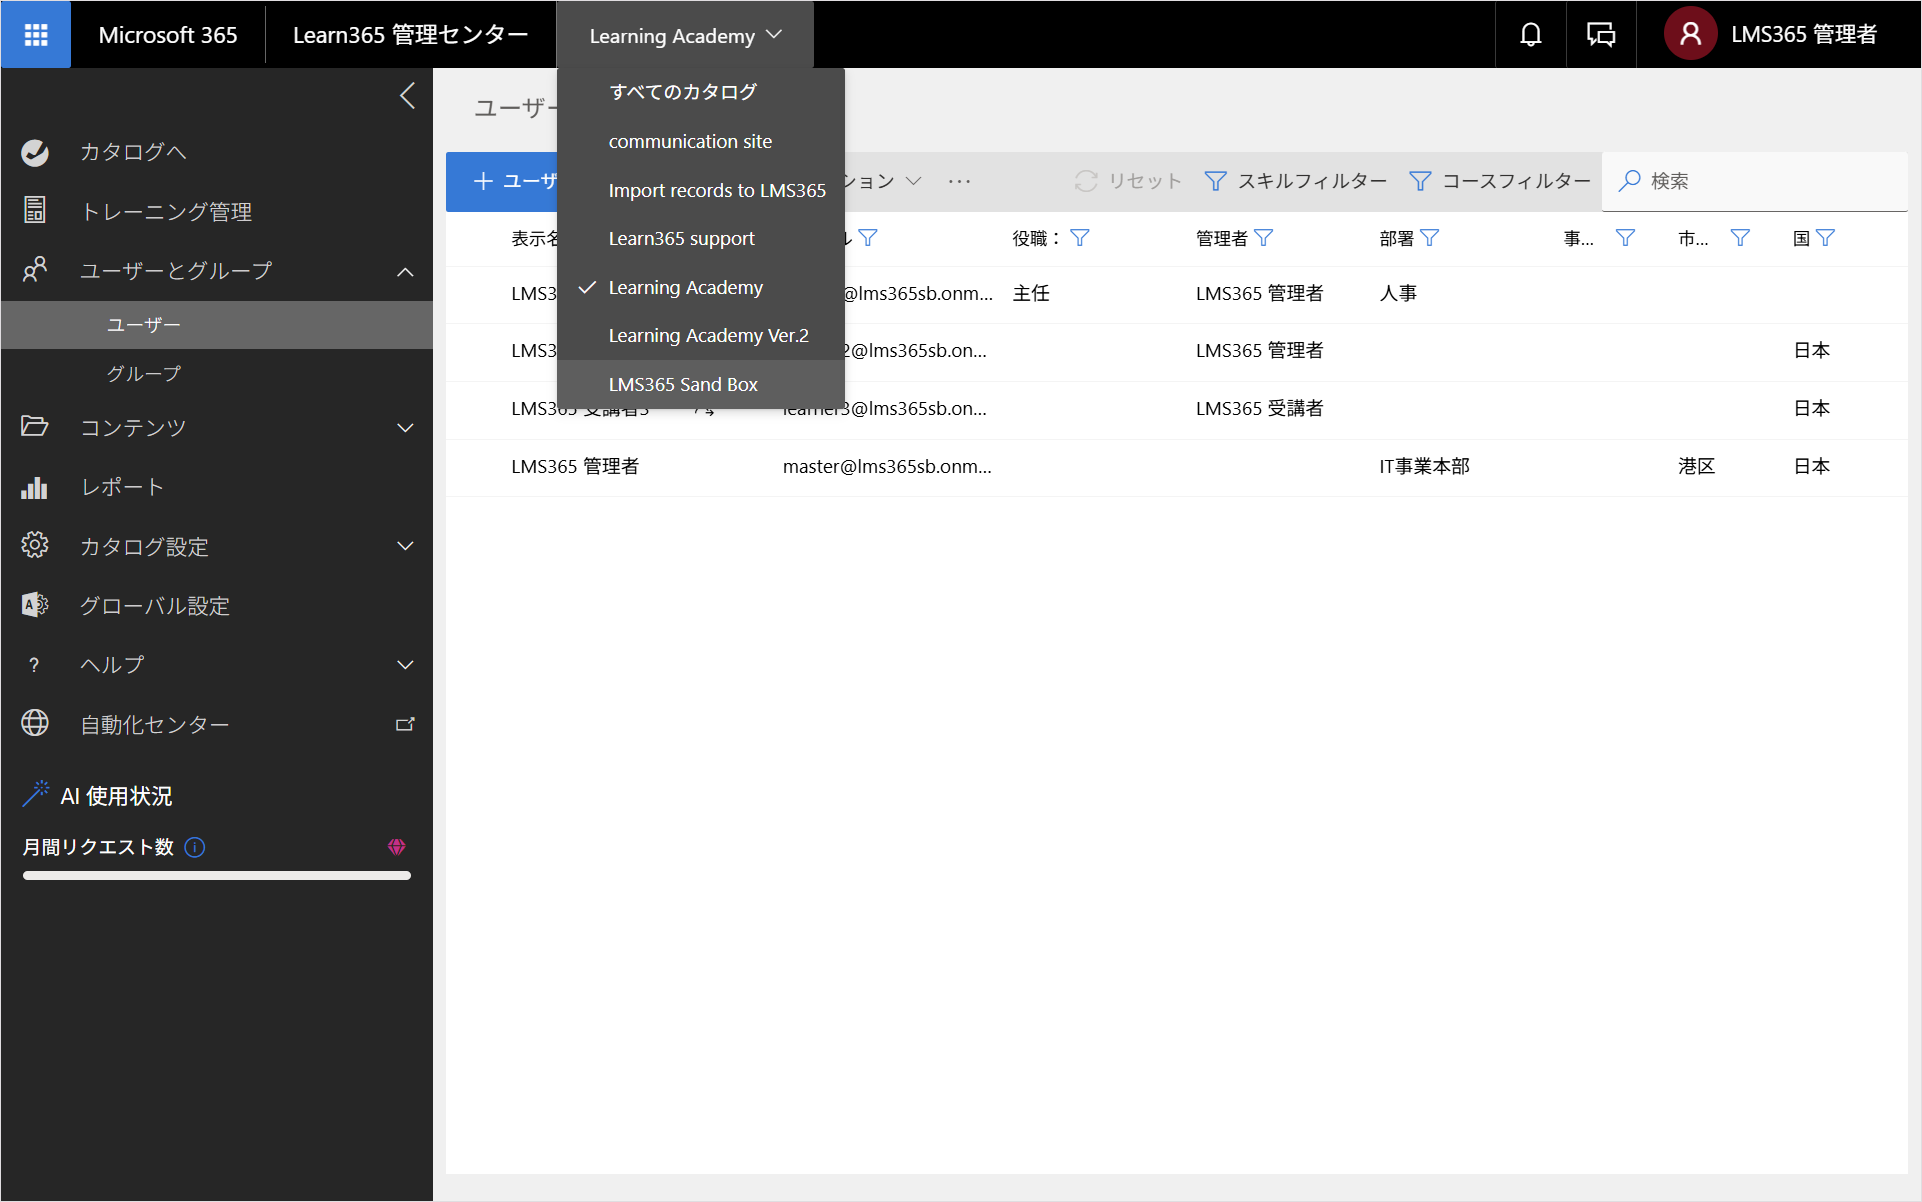Viewport: 1922px width, 1202px height.
Task: Open the スキルフィルター
Action: point(1296,181)
